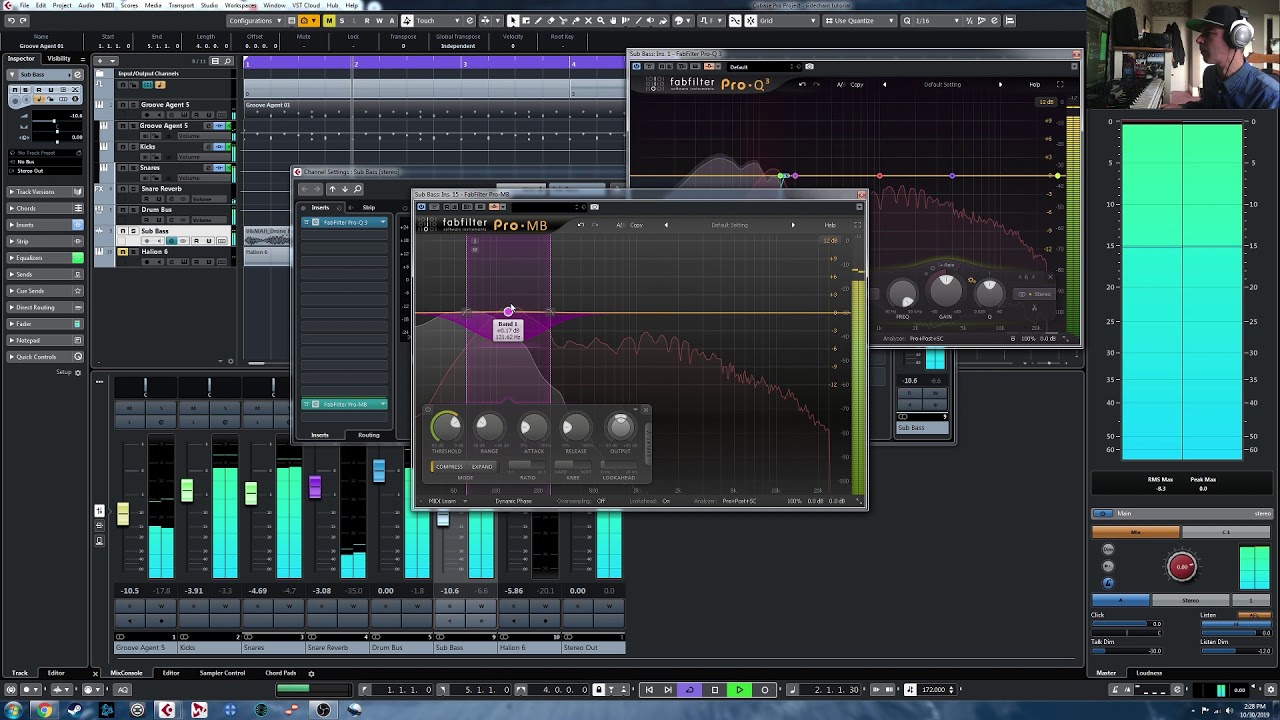Toggle Pro-MB plugin power bypass button
Screen dimensions: 1280x720
pyautogui.click(x=421, y=207)
